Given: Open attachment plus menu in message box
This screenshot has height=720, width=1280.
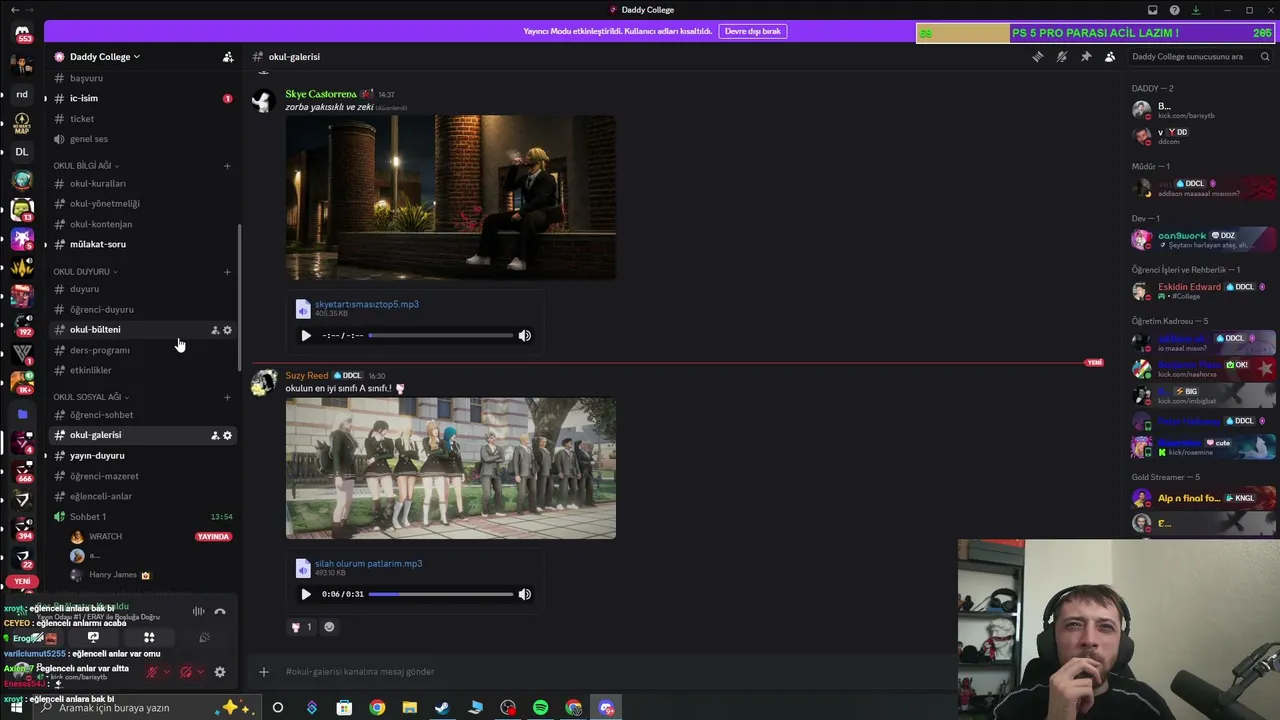Looking at the screenshot, I should (x=264, y=672).
